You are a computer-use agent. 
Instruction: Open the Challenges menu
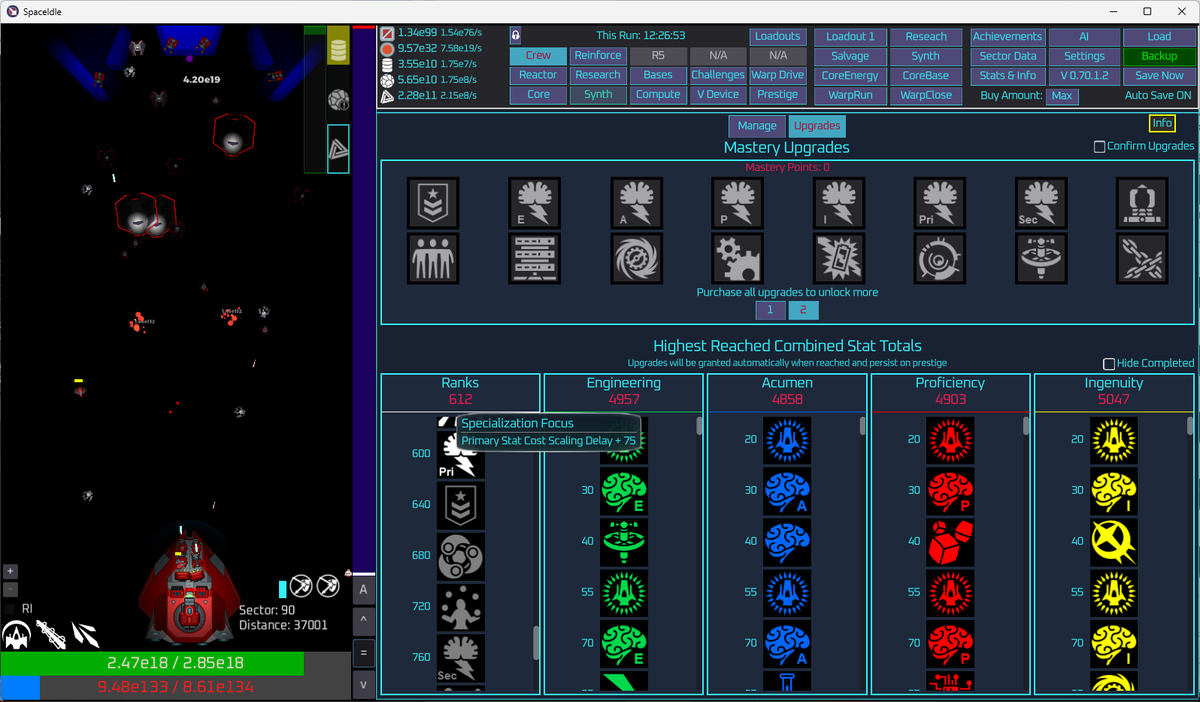coord(718,75)
